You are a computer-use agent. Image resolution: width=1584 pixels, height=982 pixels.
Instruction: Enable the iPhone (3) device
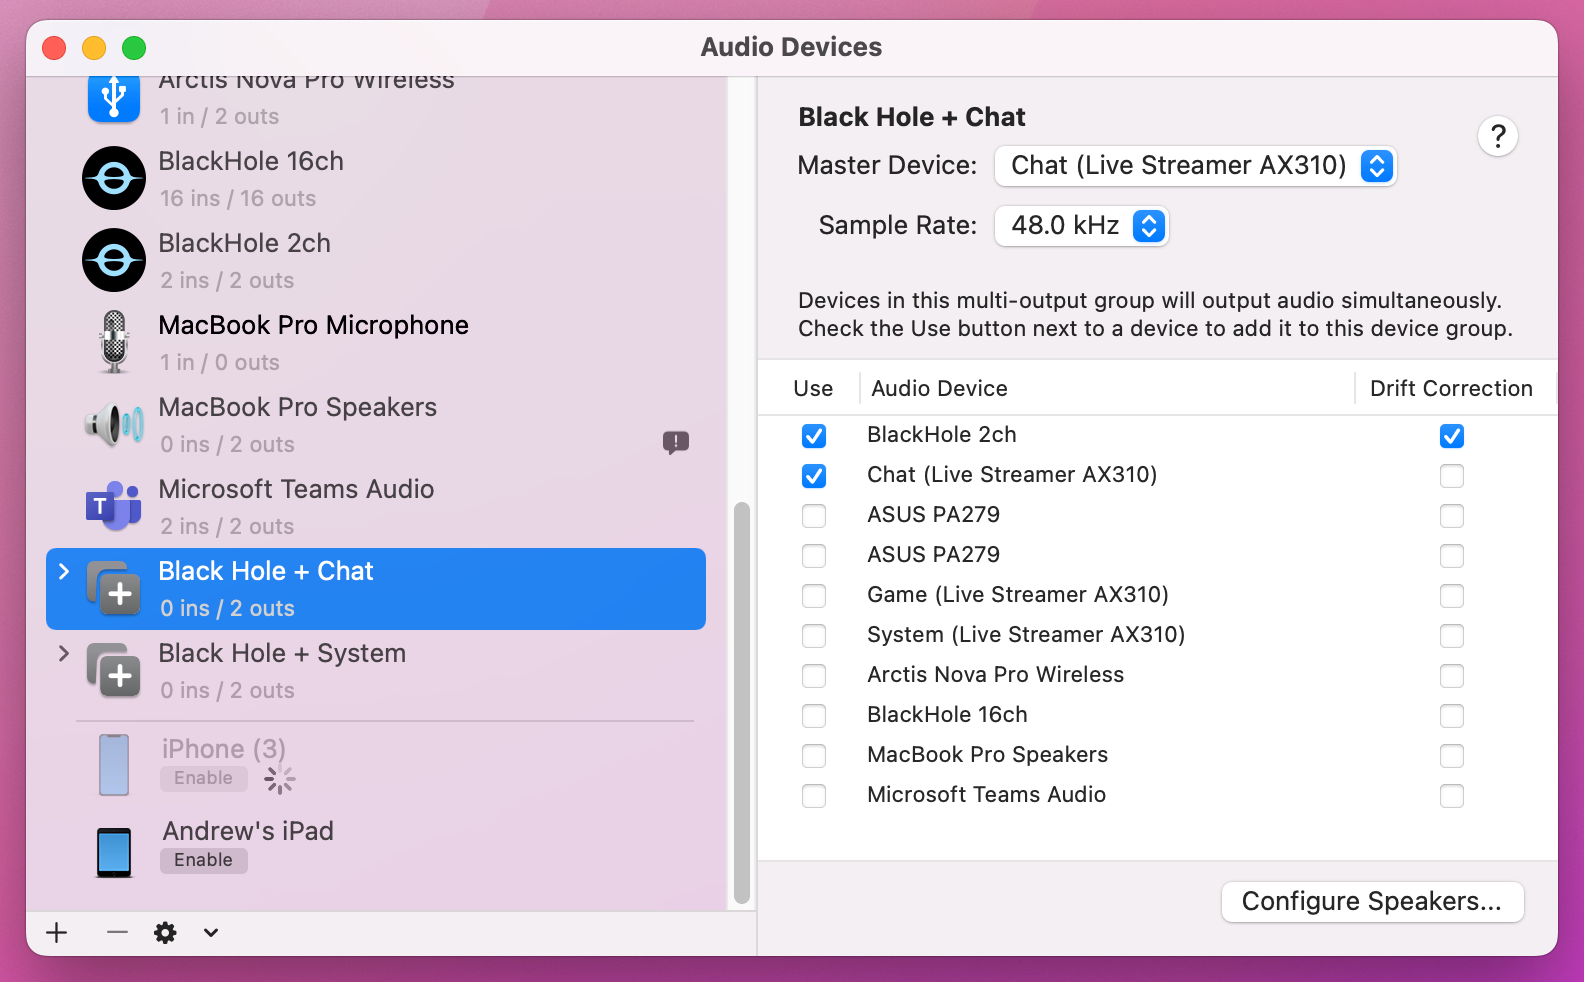pyautogui.click(x=203, y=778)
